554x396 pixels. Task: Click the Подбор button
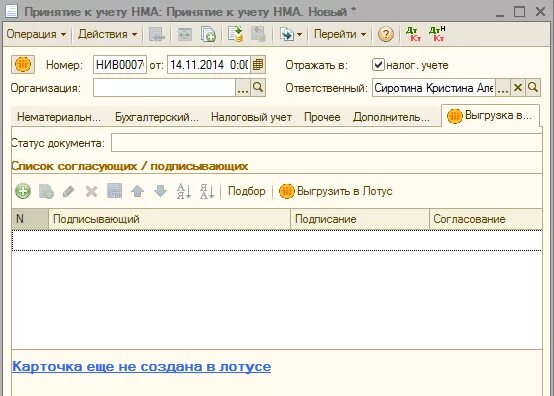click(x=247, y=191)
